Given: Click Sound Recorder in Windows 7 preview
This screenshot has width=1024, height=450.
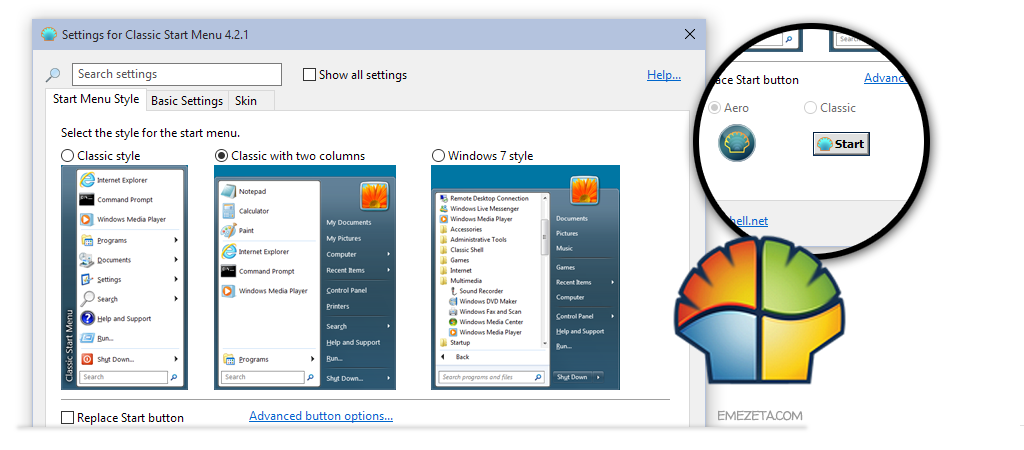Looking at the screenshot, I should pos(475,291).
